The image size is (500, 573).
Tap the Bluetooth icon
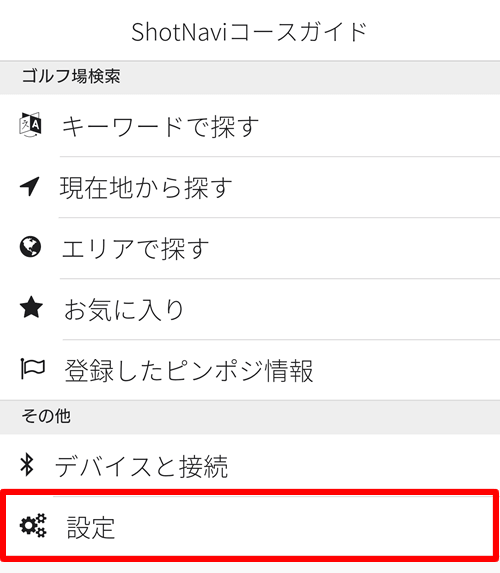point(27,464)
